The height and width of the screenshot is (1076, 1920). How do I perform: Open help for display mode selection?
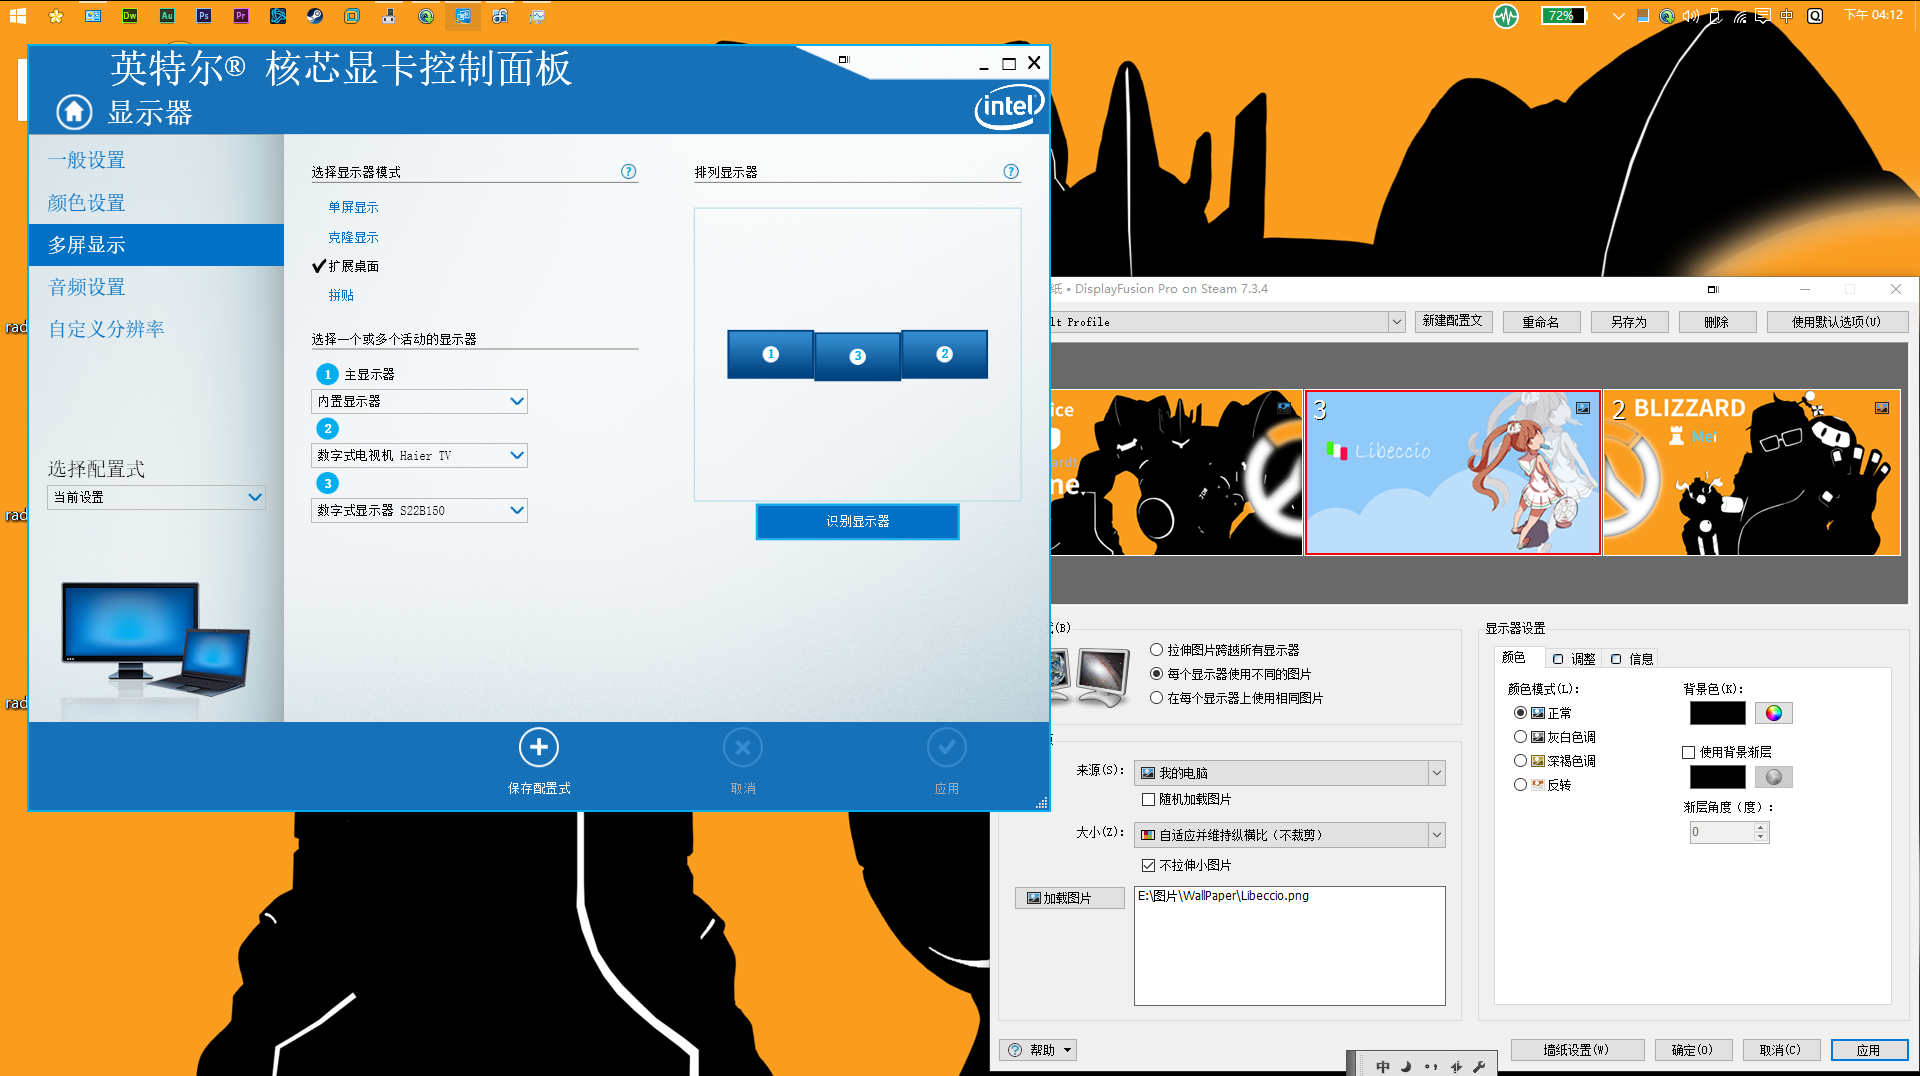coord(628,171)
